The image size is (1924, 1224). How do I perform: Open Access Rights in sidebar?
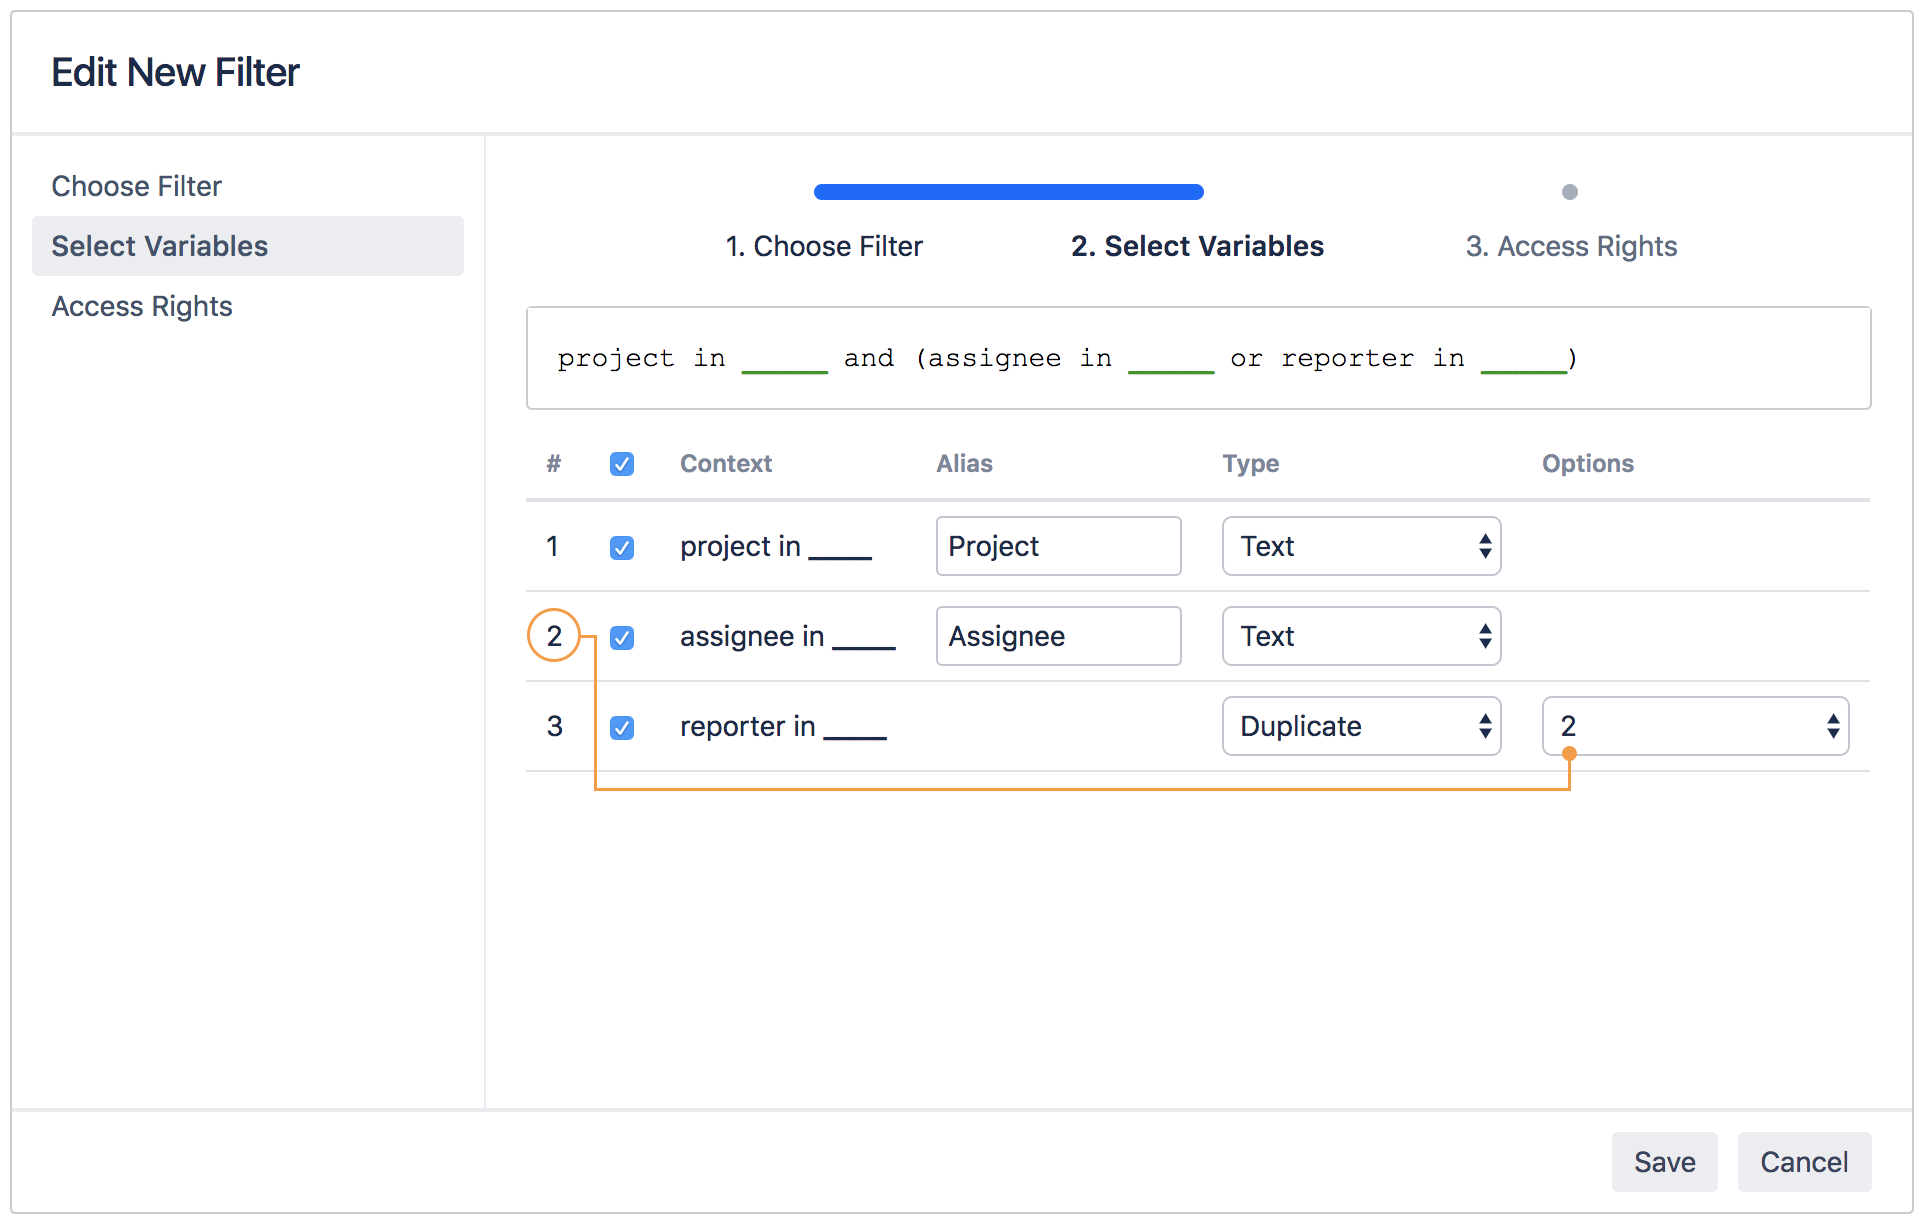click(142, 306)
